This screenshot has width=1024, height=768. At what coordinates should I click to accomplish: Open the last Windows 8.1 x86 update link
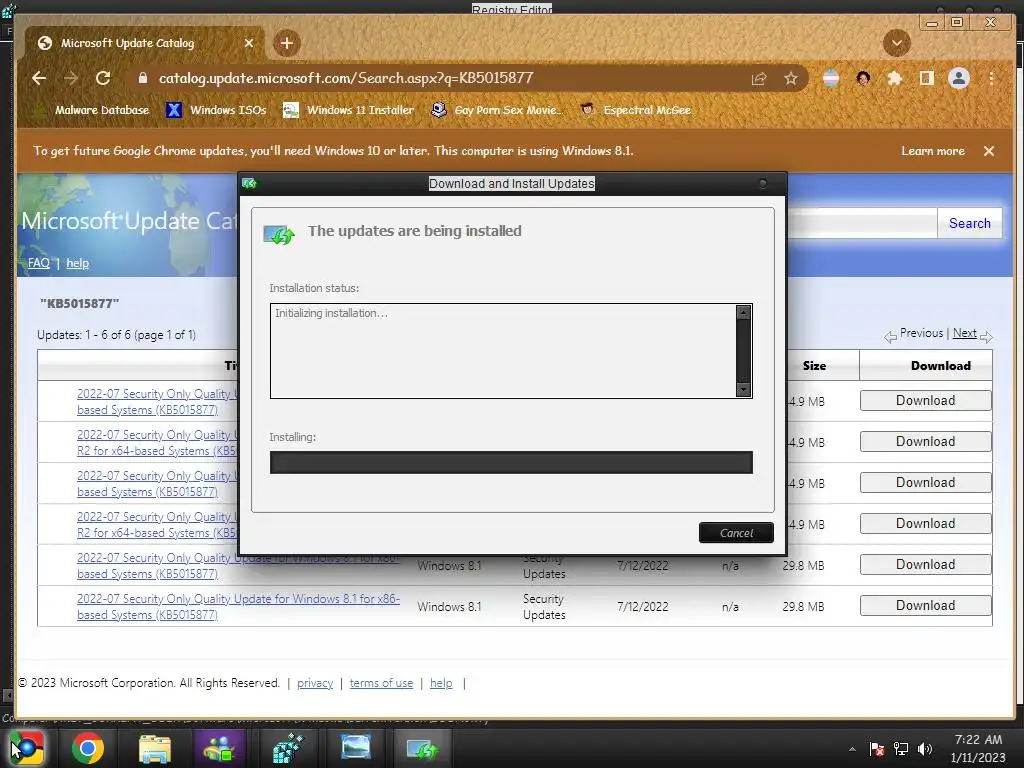tap(238, 607)
